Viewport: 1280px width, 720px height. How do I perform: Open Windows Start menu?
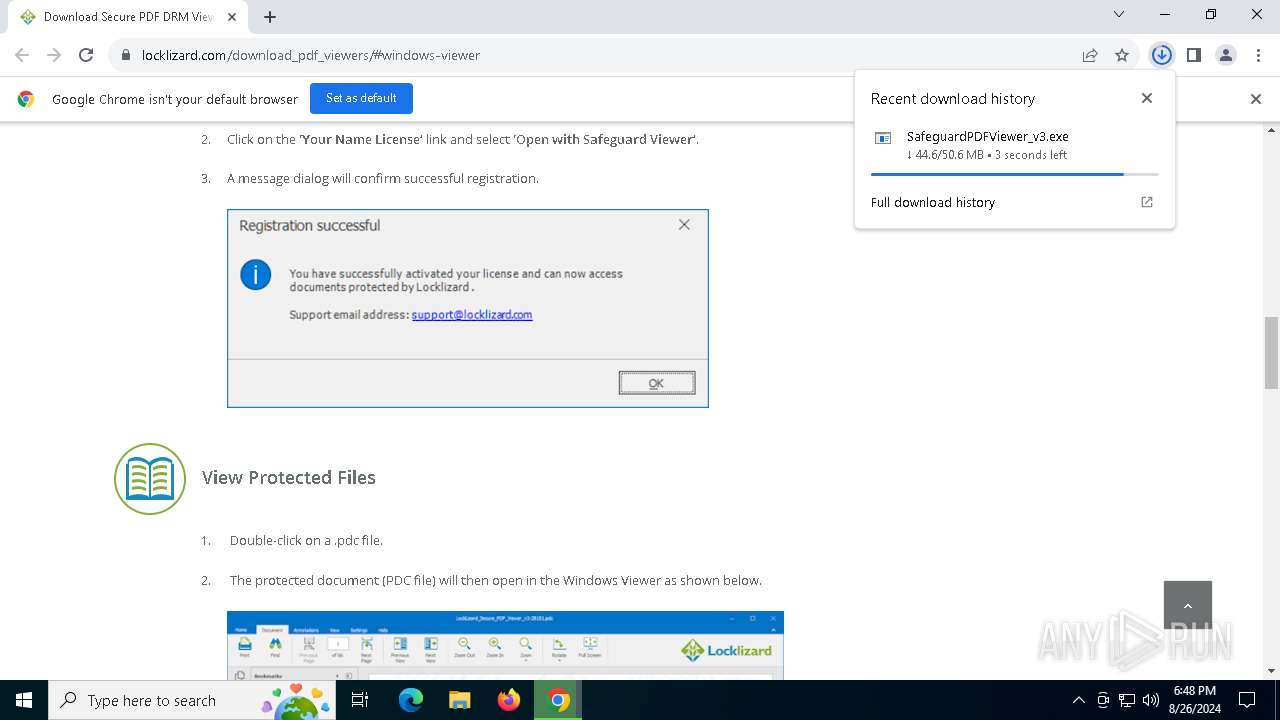[x=24, y=700]
